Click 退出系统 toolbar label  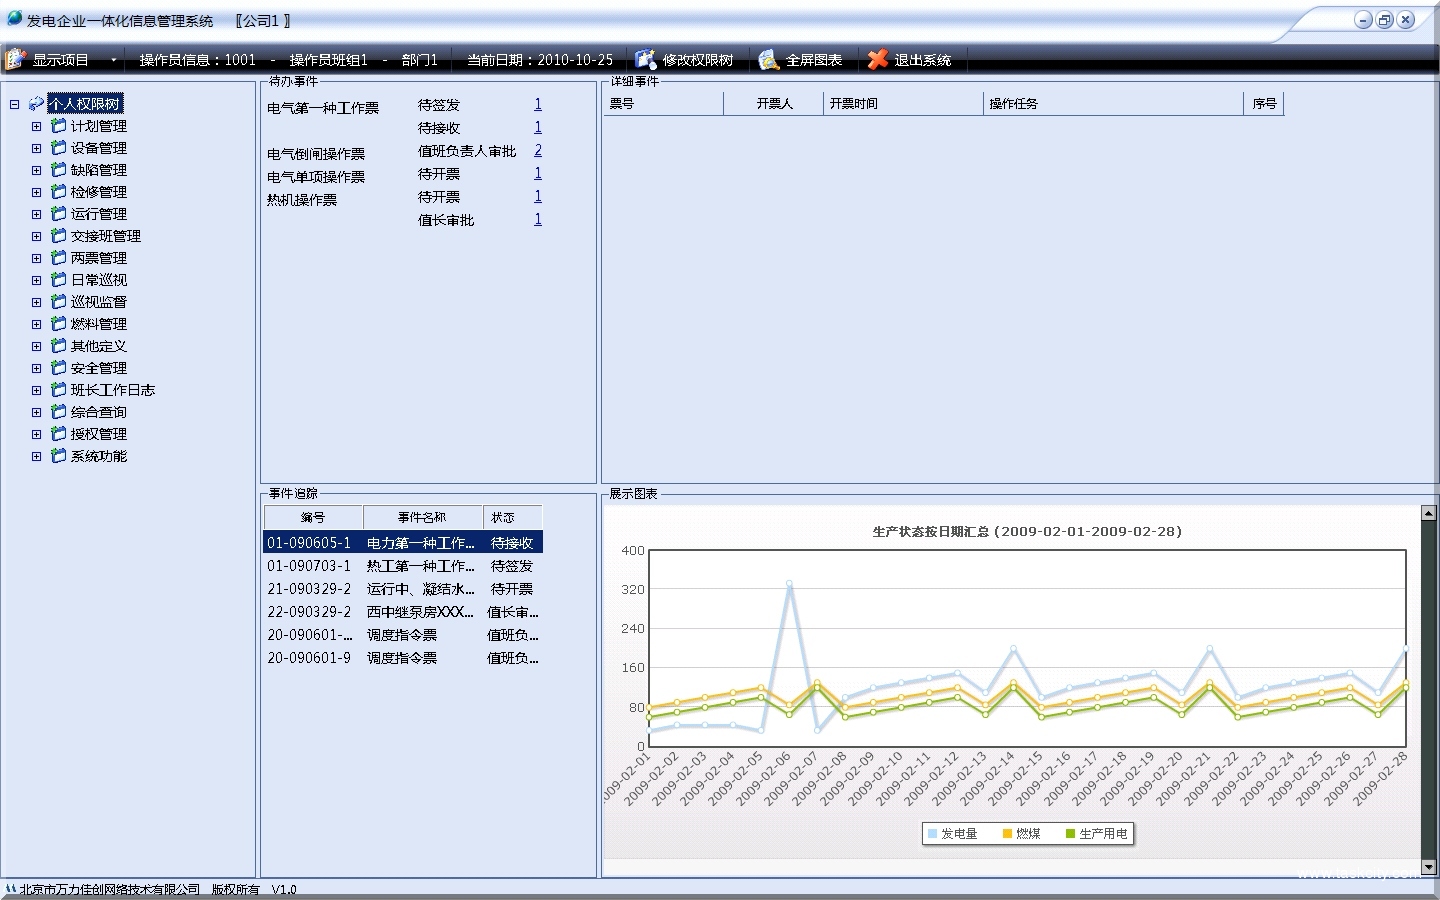[x=922, y=60]
